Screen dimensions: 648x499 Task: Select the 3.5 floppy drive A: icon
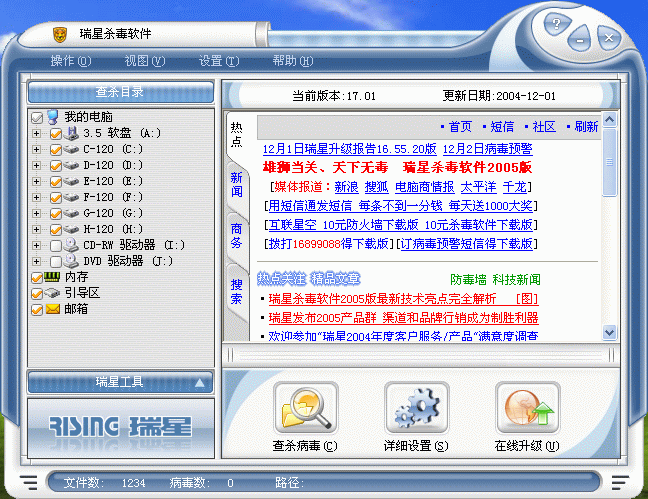pyautogui.click(x=71, y=133)
